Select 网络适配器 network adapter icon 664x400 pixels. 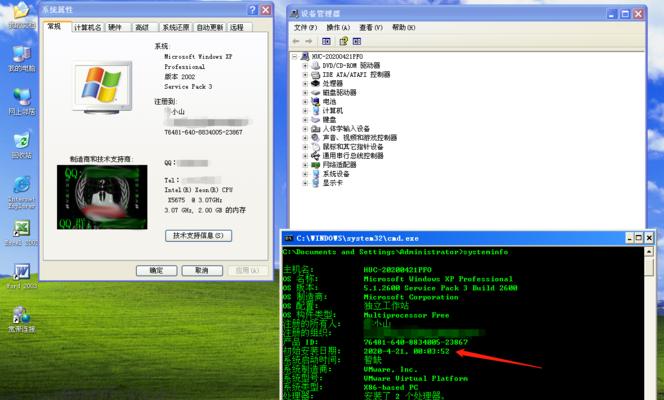click(315, 165)
